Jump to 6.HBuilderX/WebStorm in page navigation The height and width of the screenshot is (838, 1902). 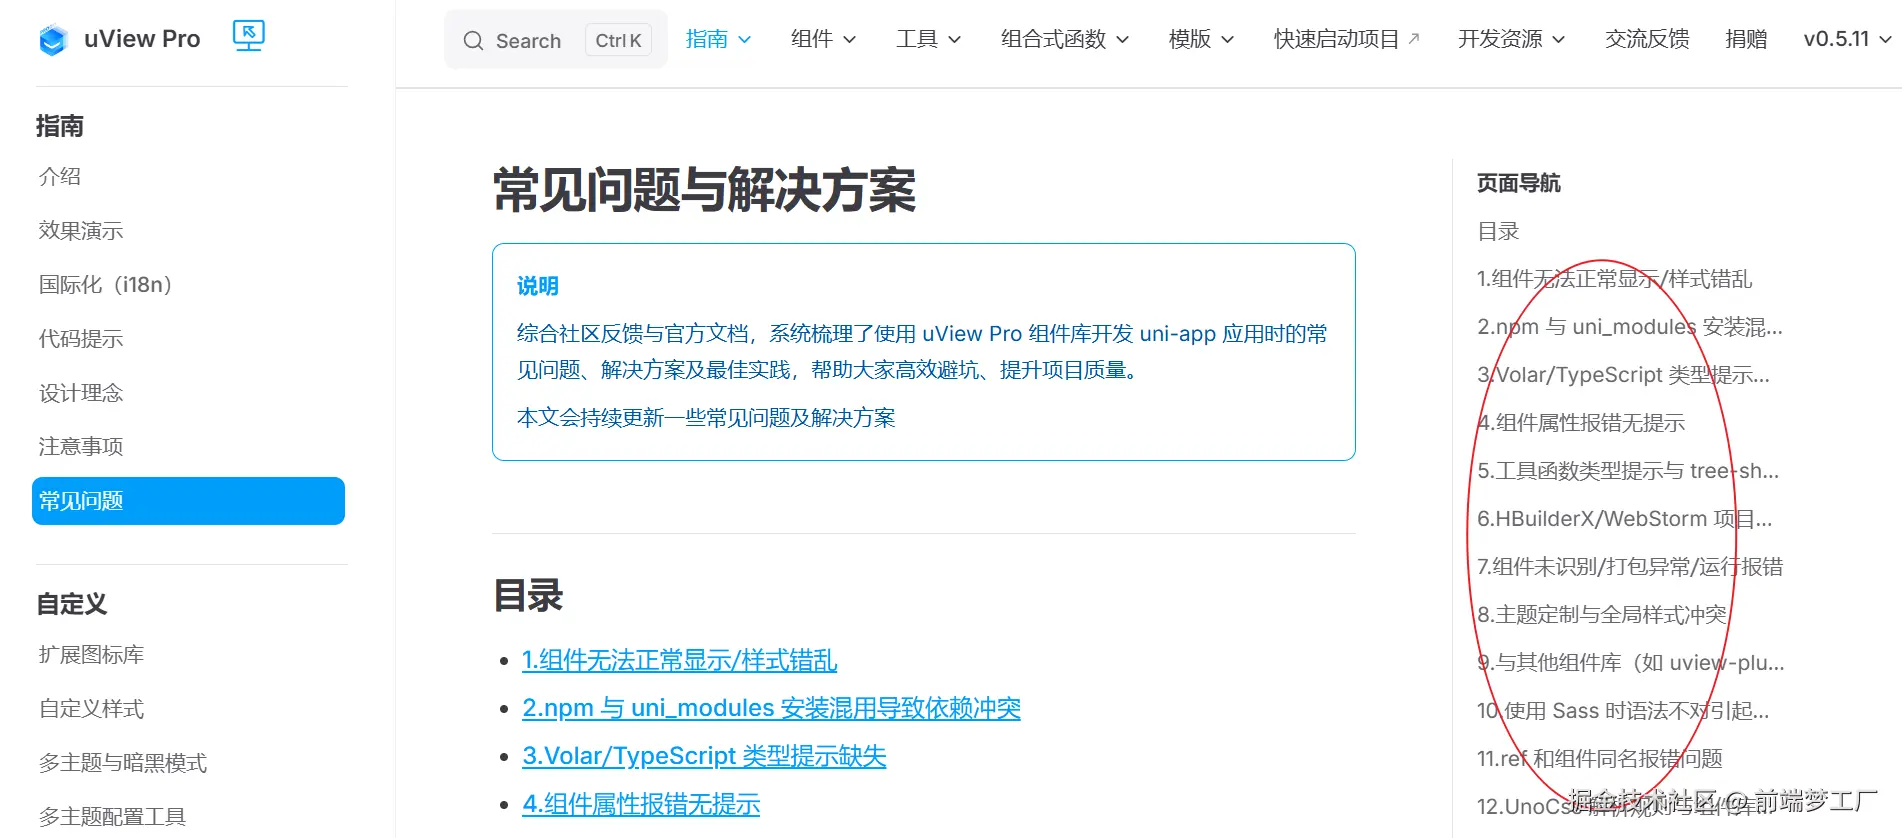click(x=1625, y=519)
